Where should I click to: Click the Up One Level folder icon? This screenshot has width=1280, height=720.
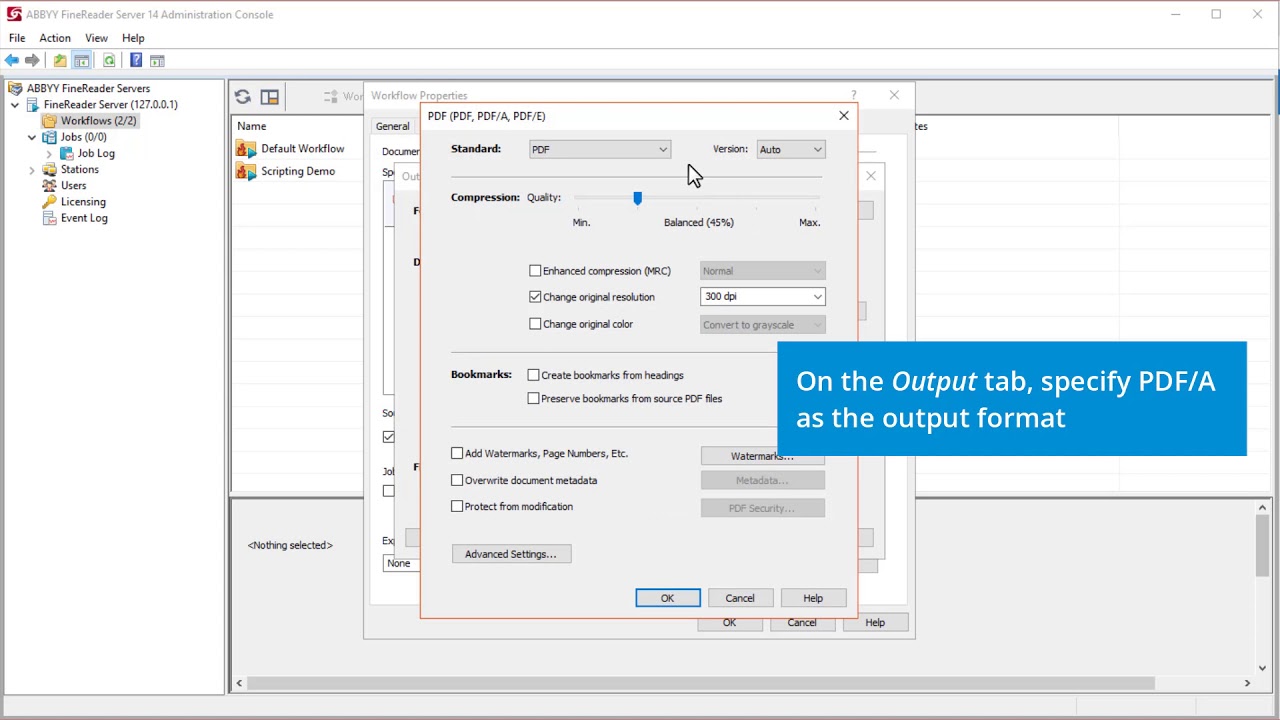pyautogui.click(x=60, y=61)
